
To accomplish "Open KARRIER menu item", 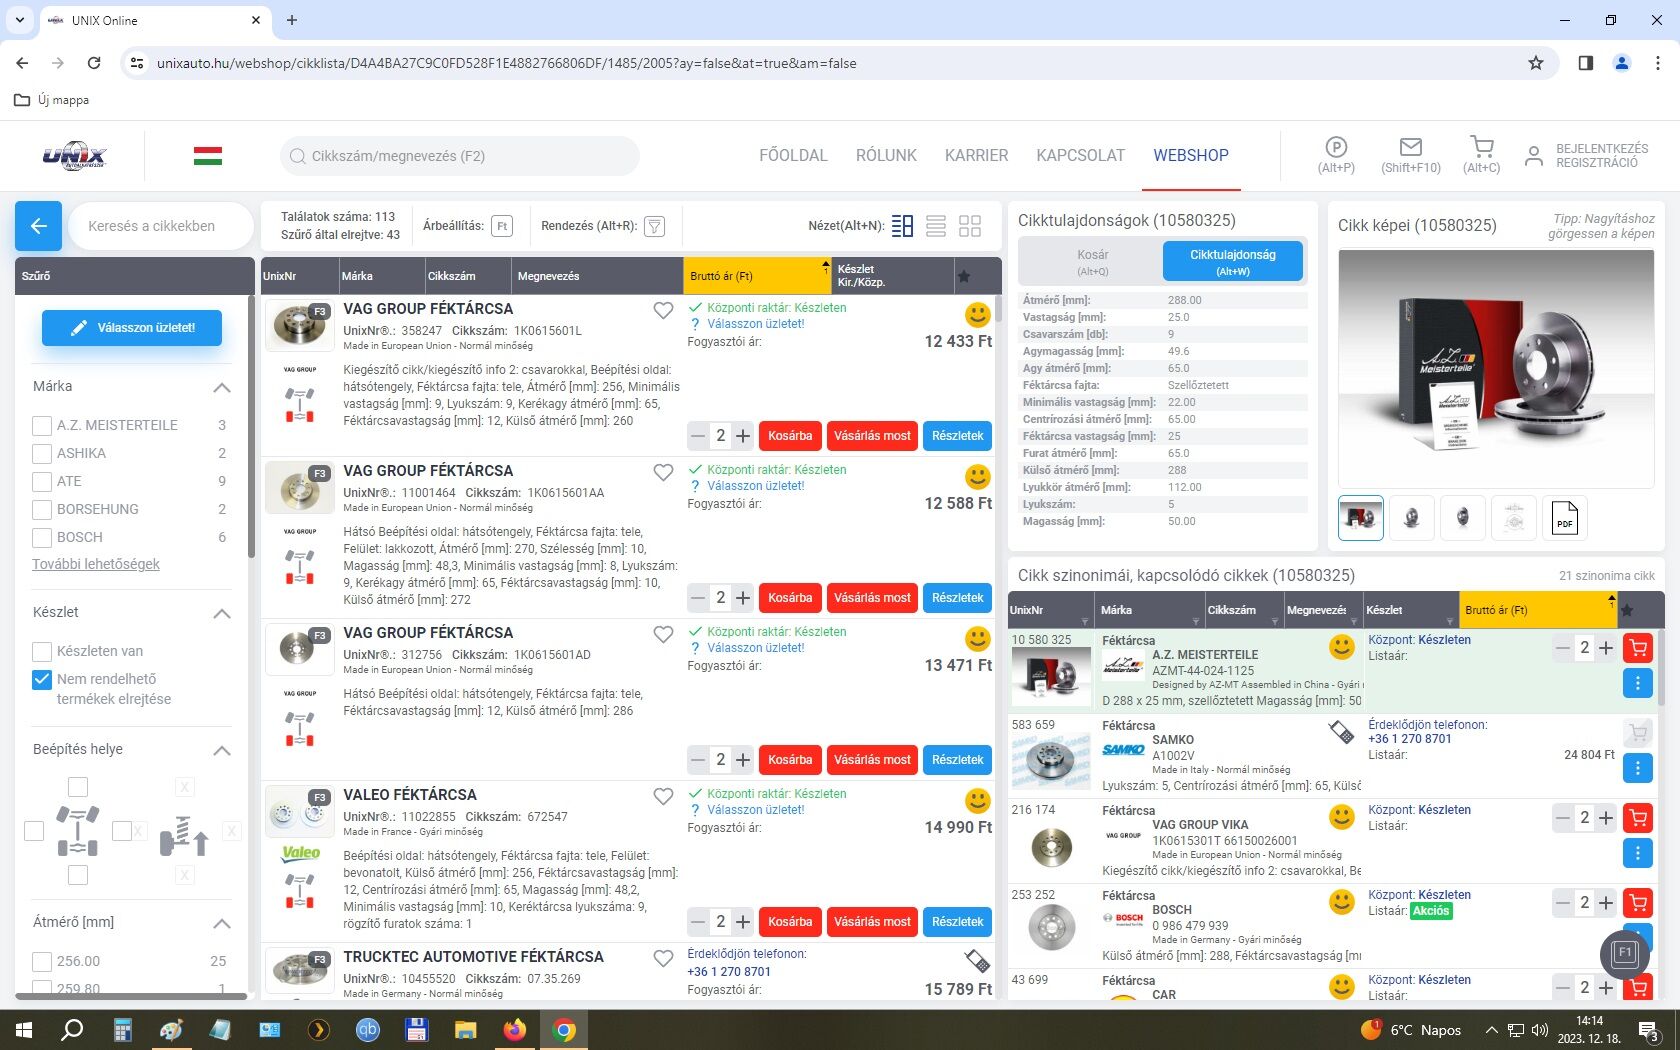I will point(976,155).
